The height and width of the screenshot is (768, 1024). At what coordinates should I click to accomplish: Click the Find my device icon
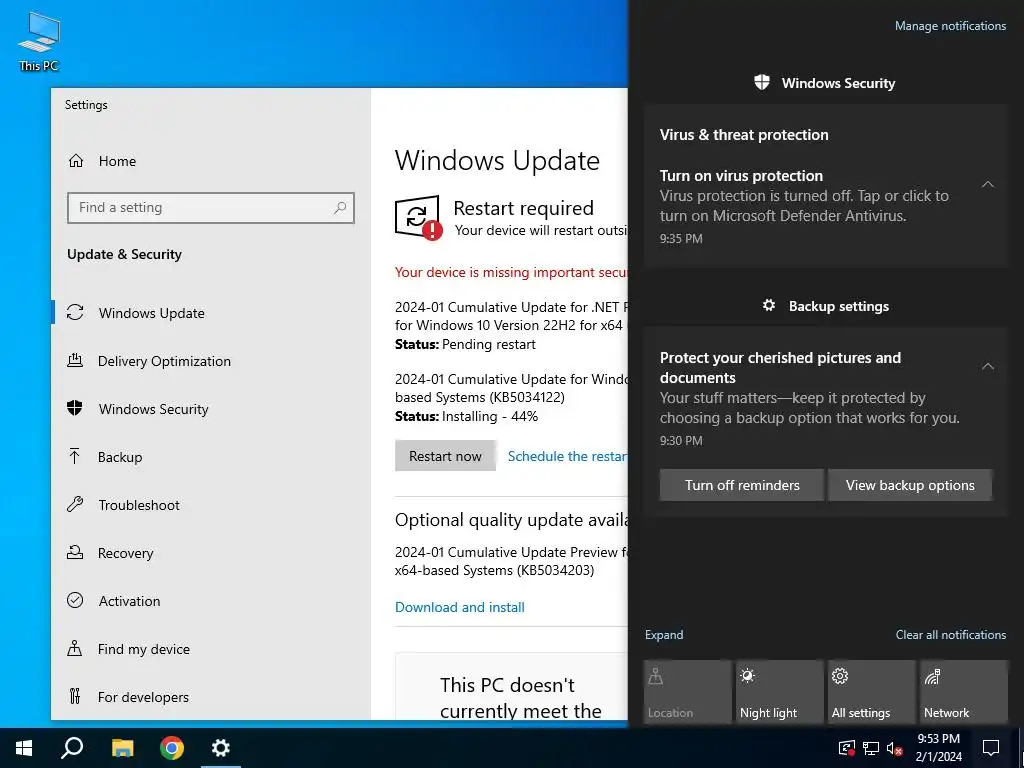click(75, 648)
